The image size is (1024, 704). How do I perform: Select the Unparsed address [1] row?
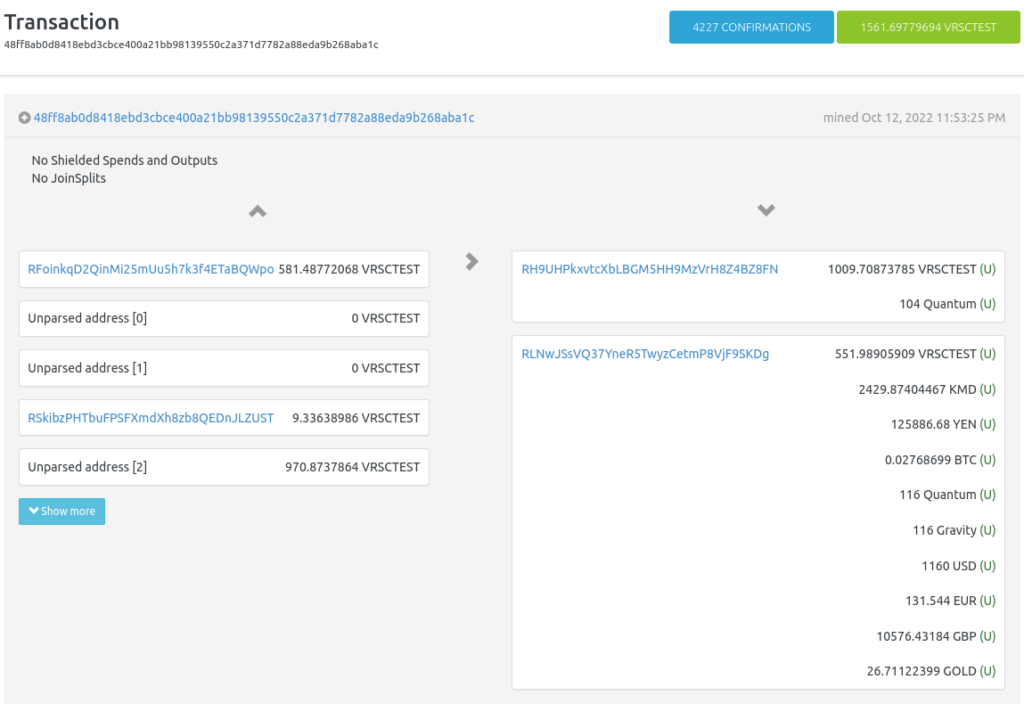point(224,368)
